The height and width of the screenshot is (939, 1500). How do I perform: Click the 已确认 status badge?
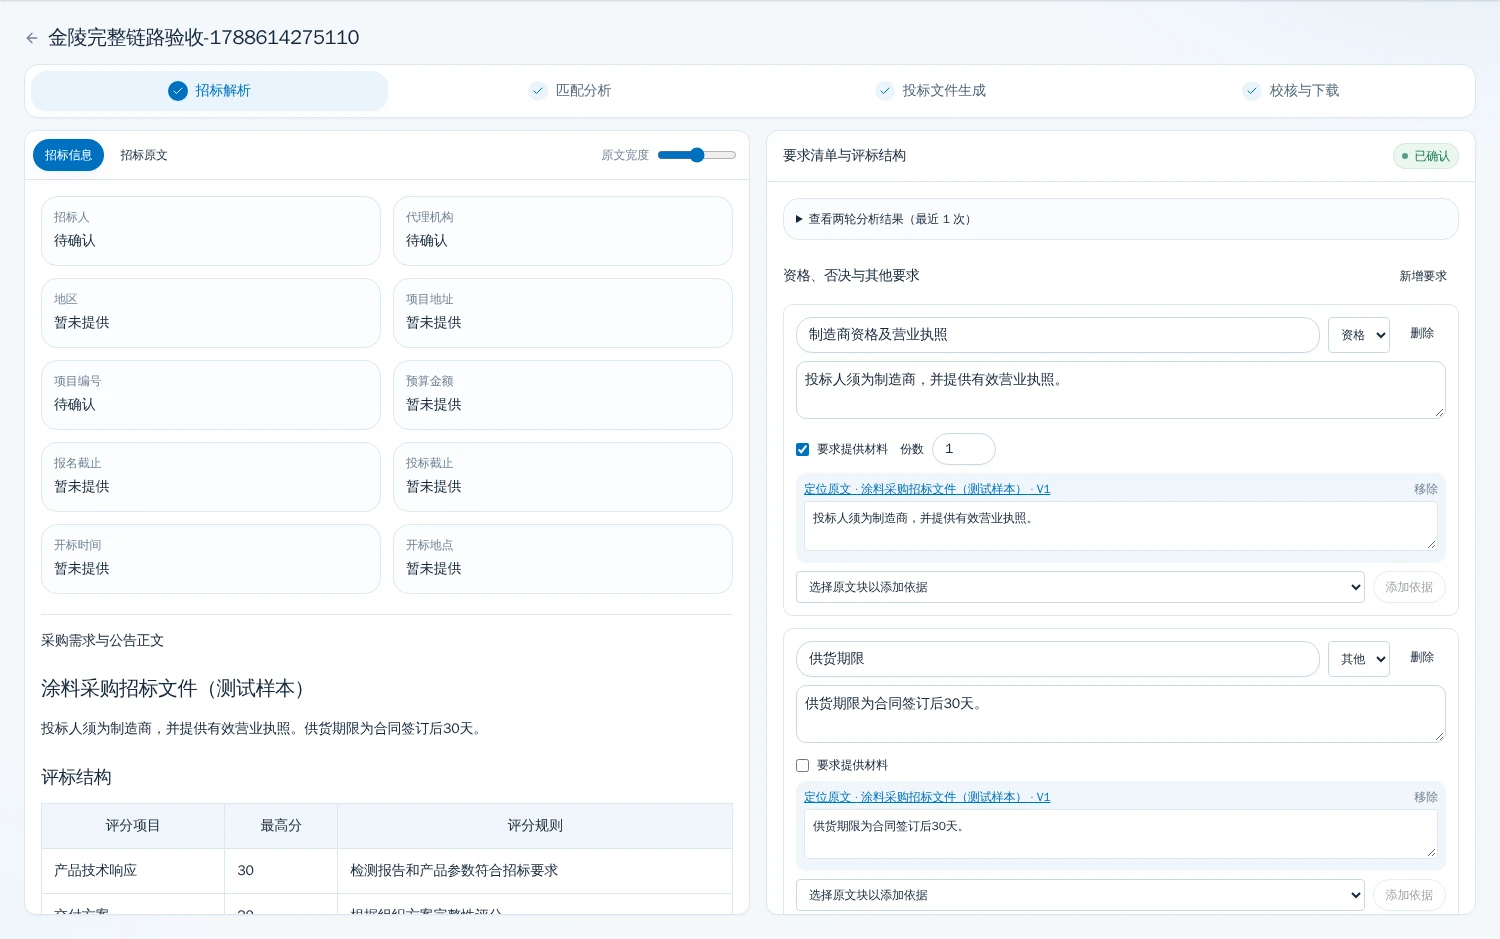(1426, 156)
